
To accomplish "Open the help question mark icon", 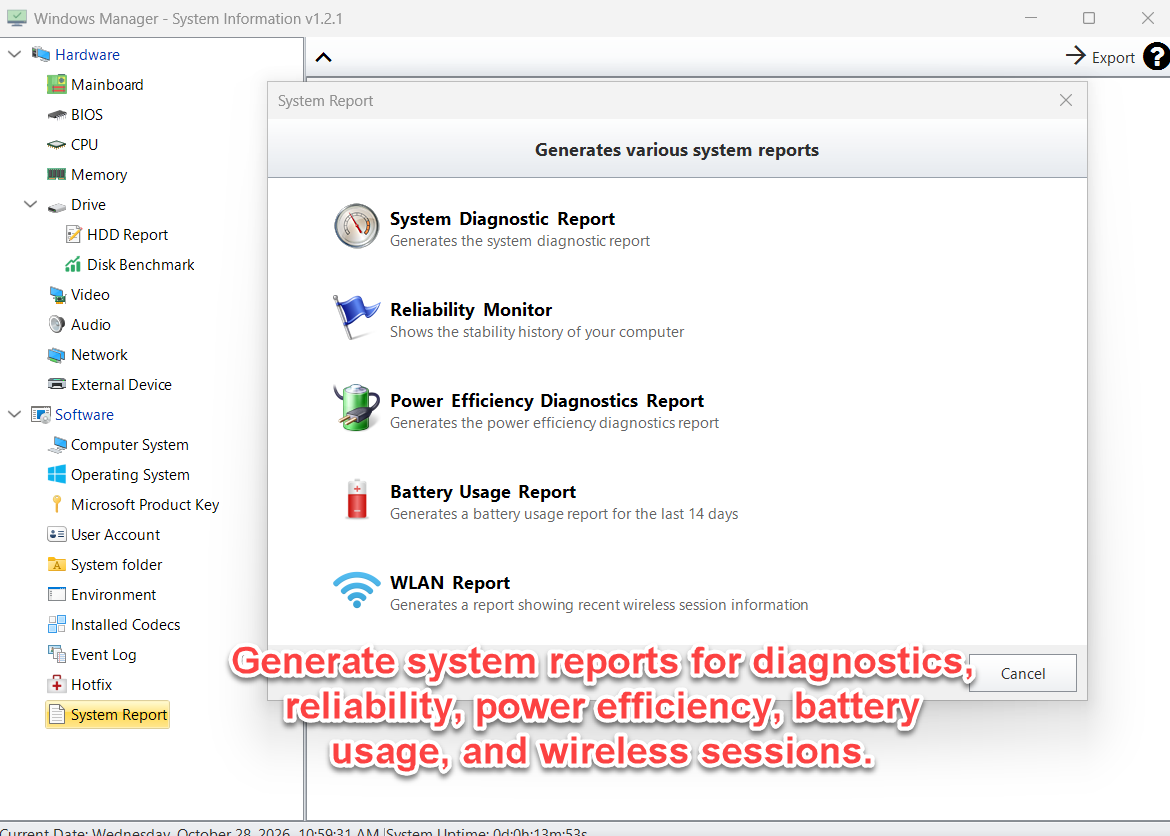I will 1157,57.
